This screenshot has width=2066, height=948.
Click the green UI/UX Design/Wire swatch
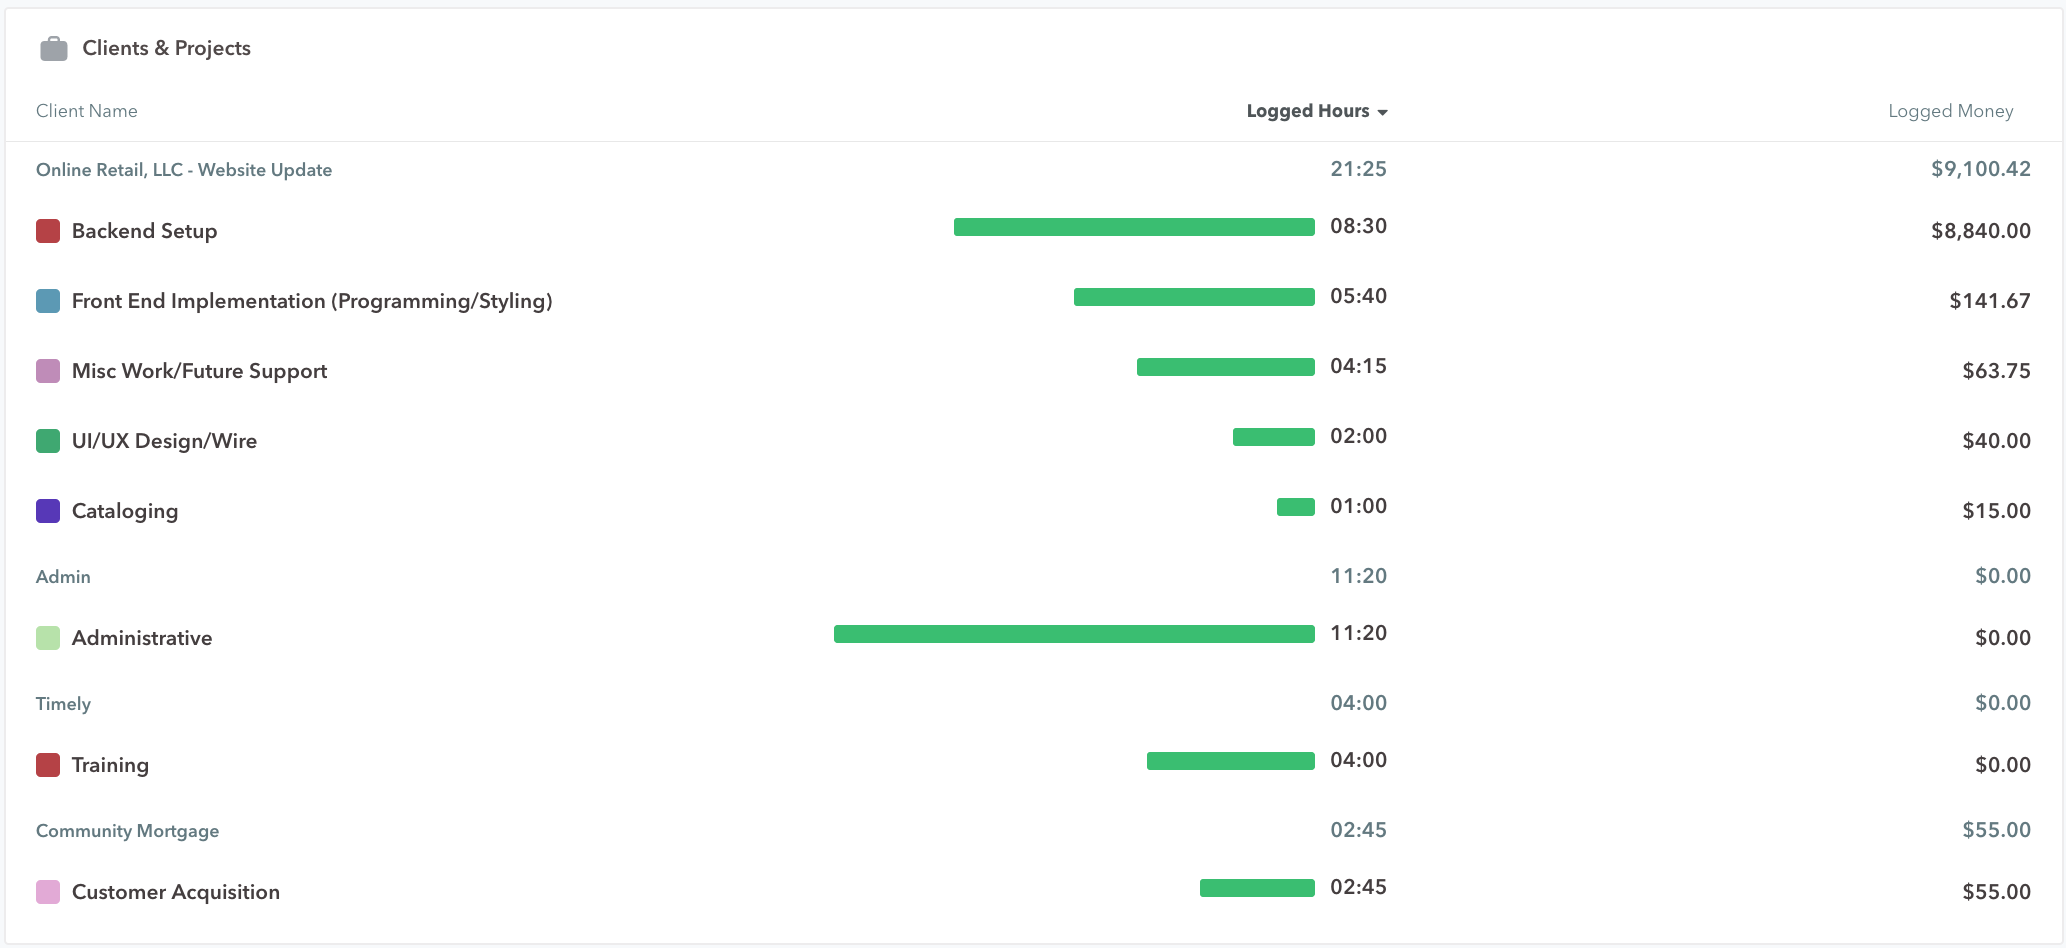[48, 441]
